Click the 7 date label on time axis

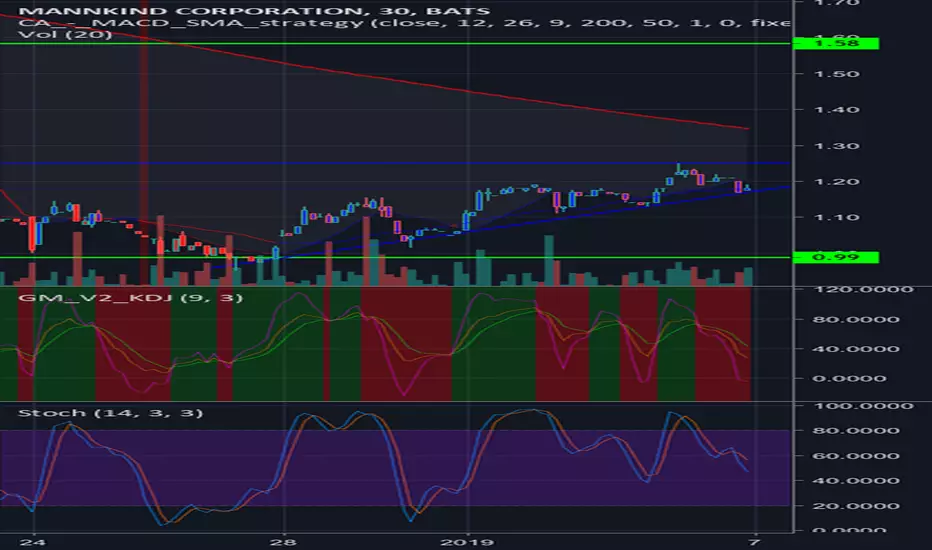[x=754, y=542]
